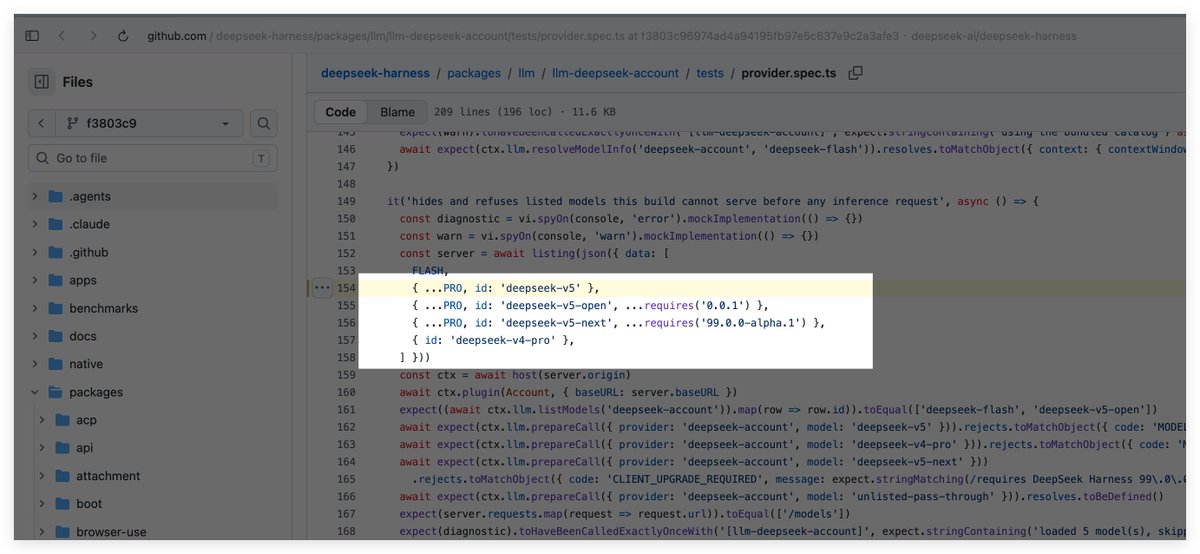Click provider.spec.ts file name in breadcrumb
This screenshot has height=554, width=1200.
pos(788,73)
